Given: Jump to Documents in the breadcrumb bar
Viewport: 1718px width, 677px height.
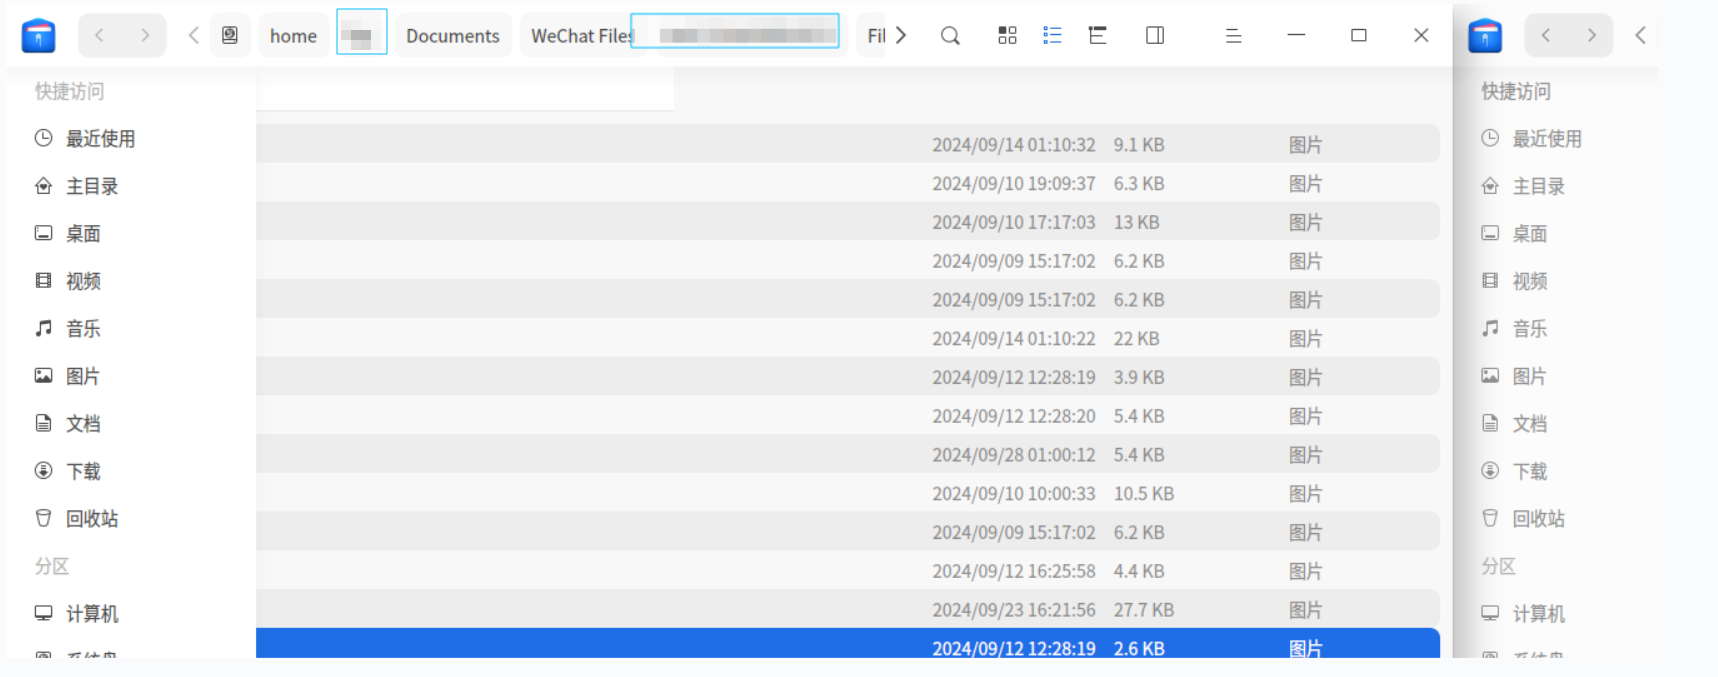Looking at the screenshot, I should 453,36.
